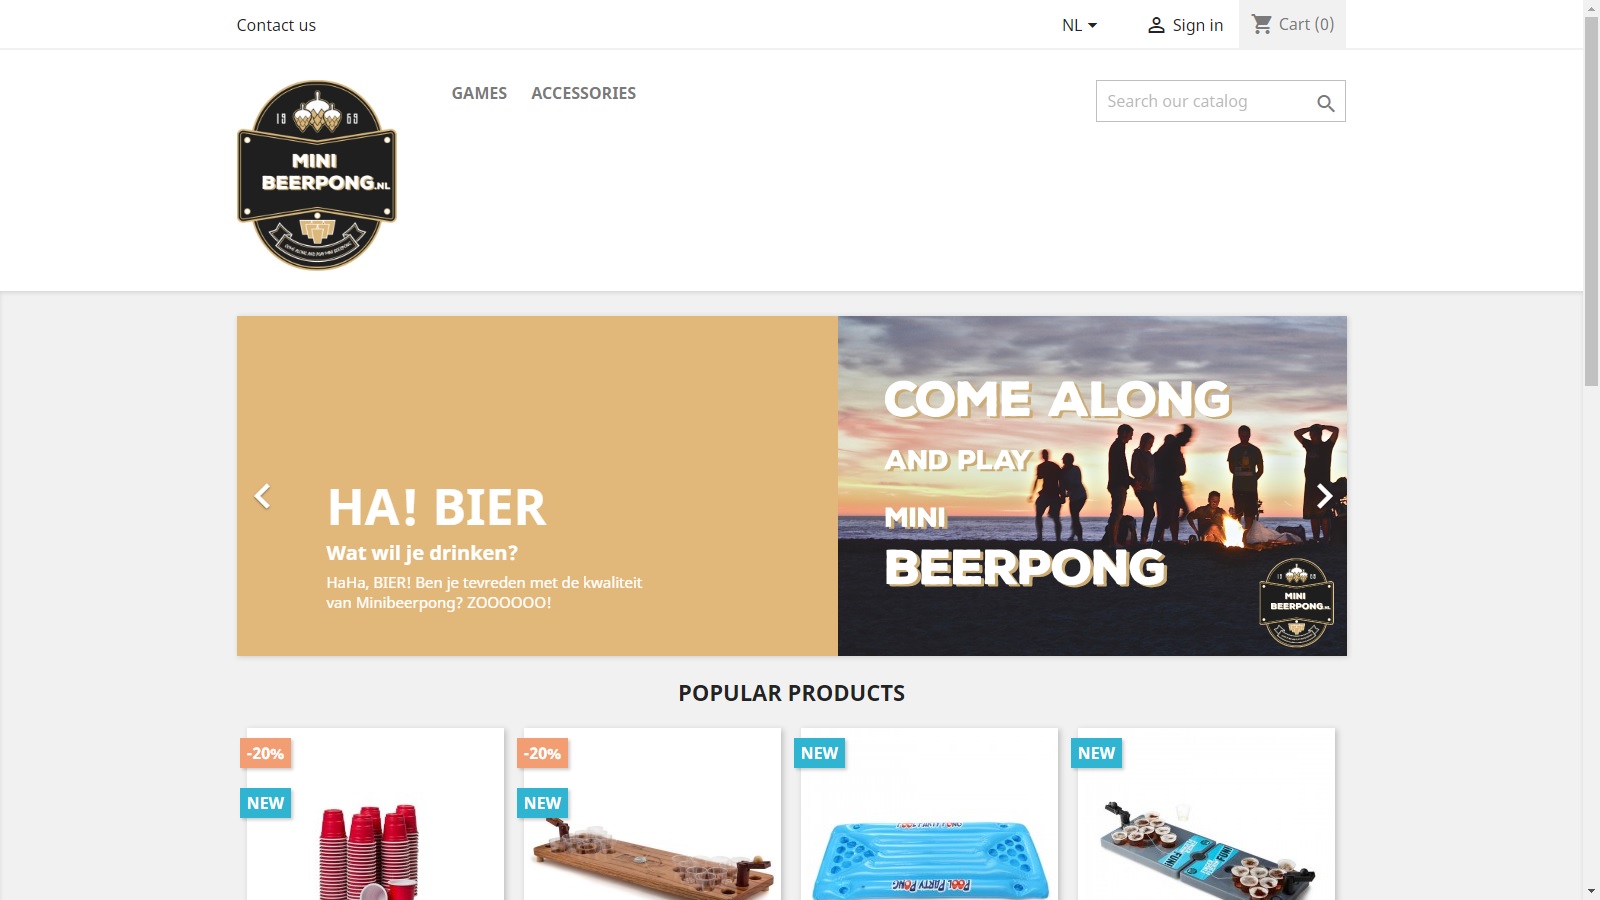This screenshot has height=900, width=1600.
Task: Click the Sign in person icon
Action: point(1156,25)
